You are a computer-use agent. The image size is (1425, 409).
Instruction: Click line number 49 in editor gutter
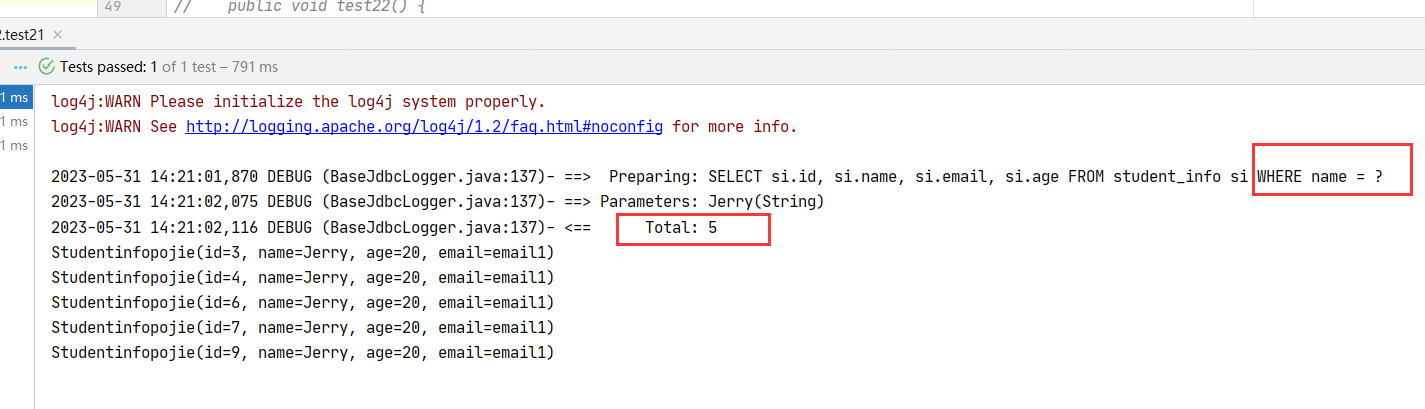tap(113, 7)
